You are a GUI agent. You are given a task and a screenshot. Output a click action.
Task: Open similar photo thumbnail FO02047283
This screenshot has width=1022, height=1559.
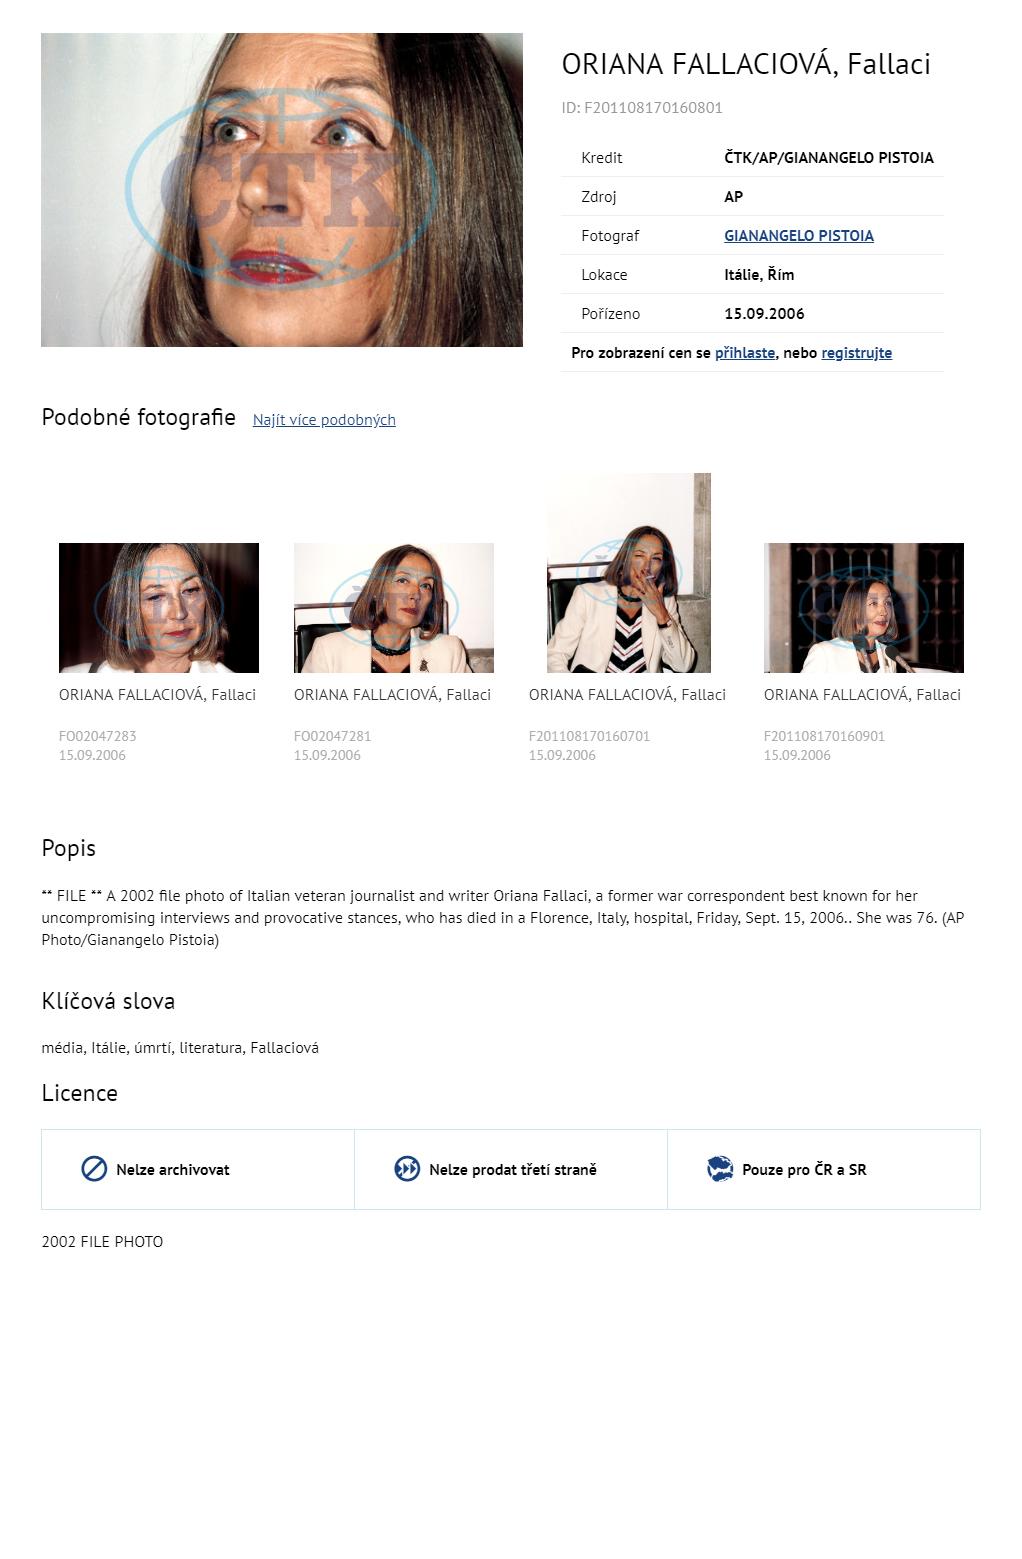tap(159, 608)
